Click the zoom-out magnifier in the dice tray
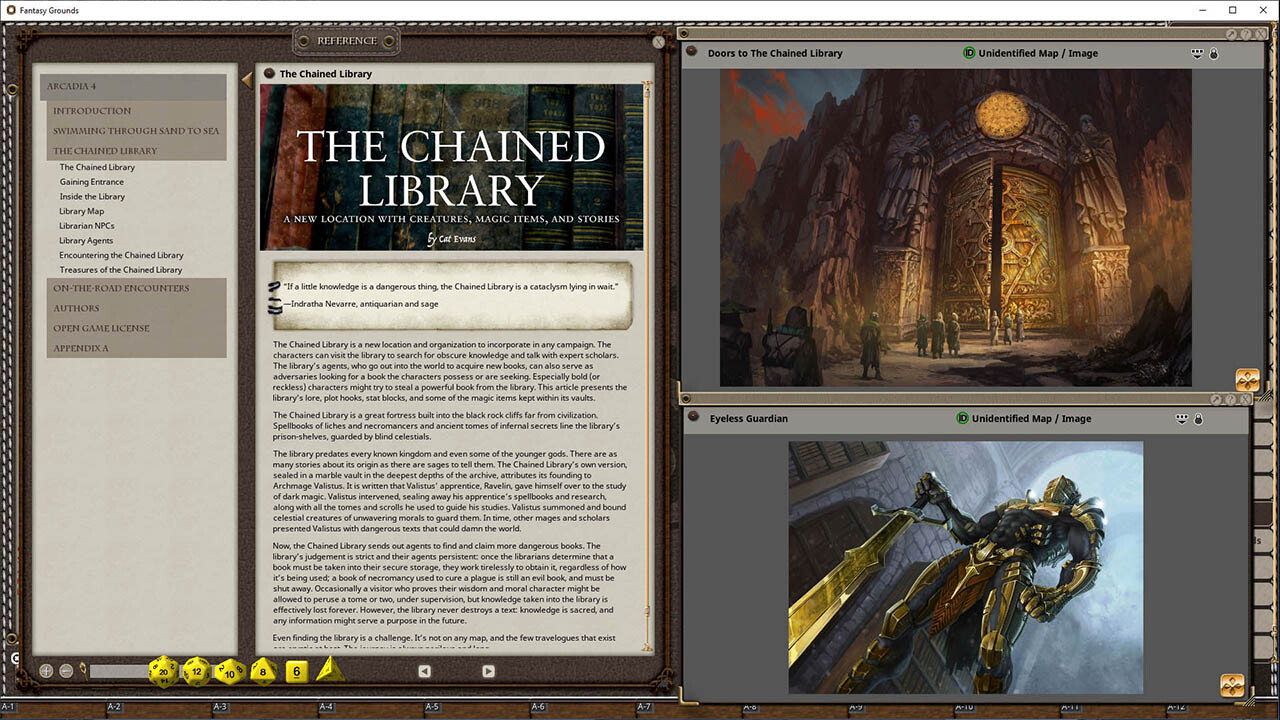 64,669
